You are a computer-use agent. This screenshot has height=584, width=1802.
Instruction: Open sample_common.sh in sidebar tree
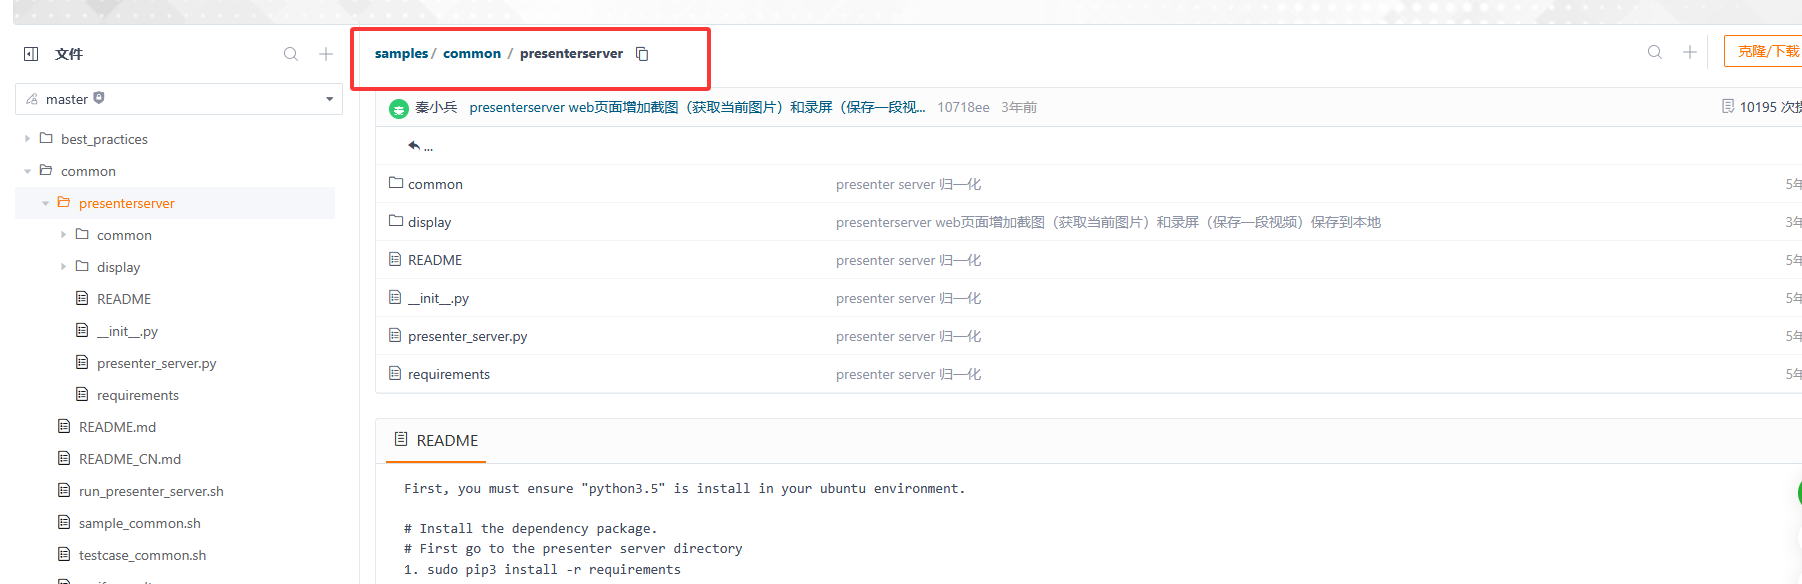point(140,523)
